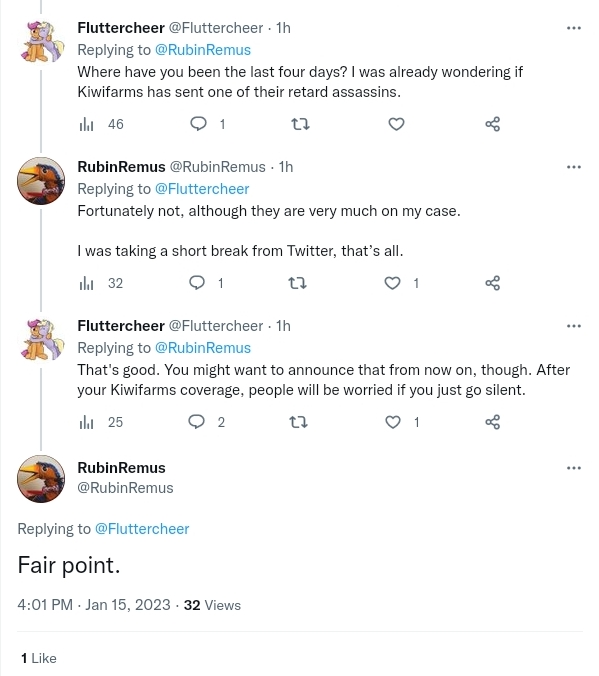
Task: Share Fluttercheer's first reply tweet
Action: pos(492,124)
